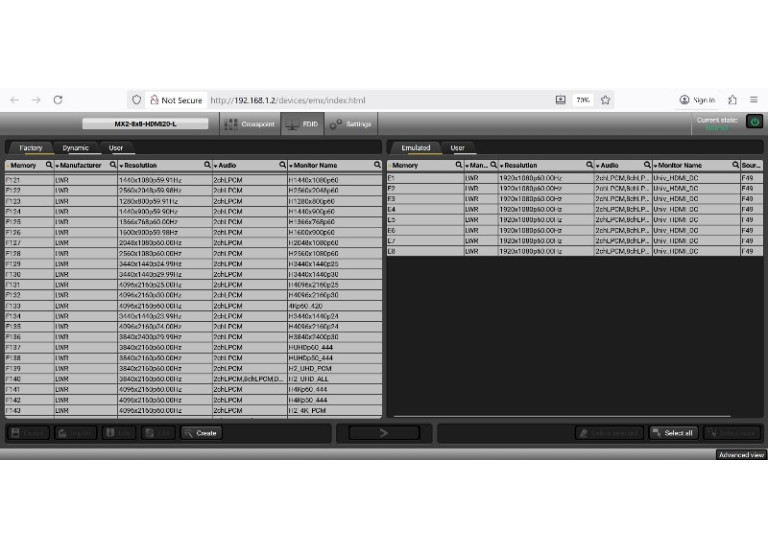Switch to the Dynamic EDID tab
The image size is (768, 548).
pos(75,148)
